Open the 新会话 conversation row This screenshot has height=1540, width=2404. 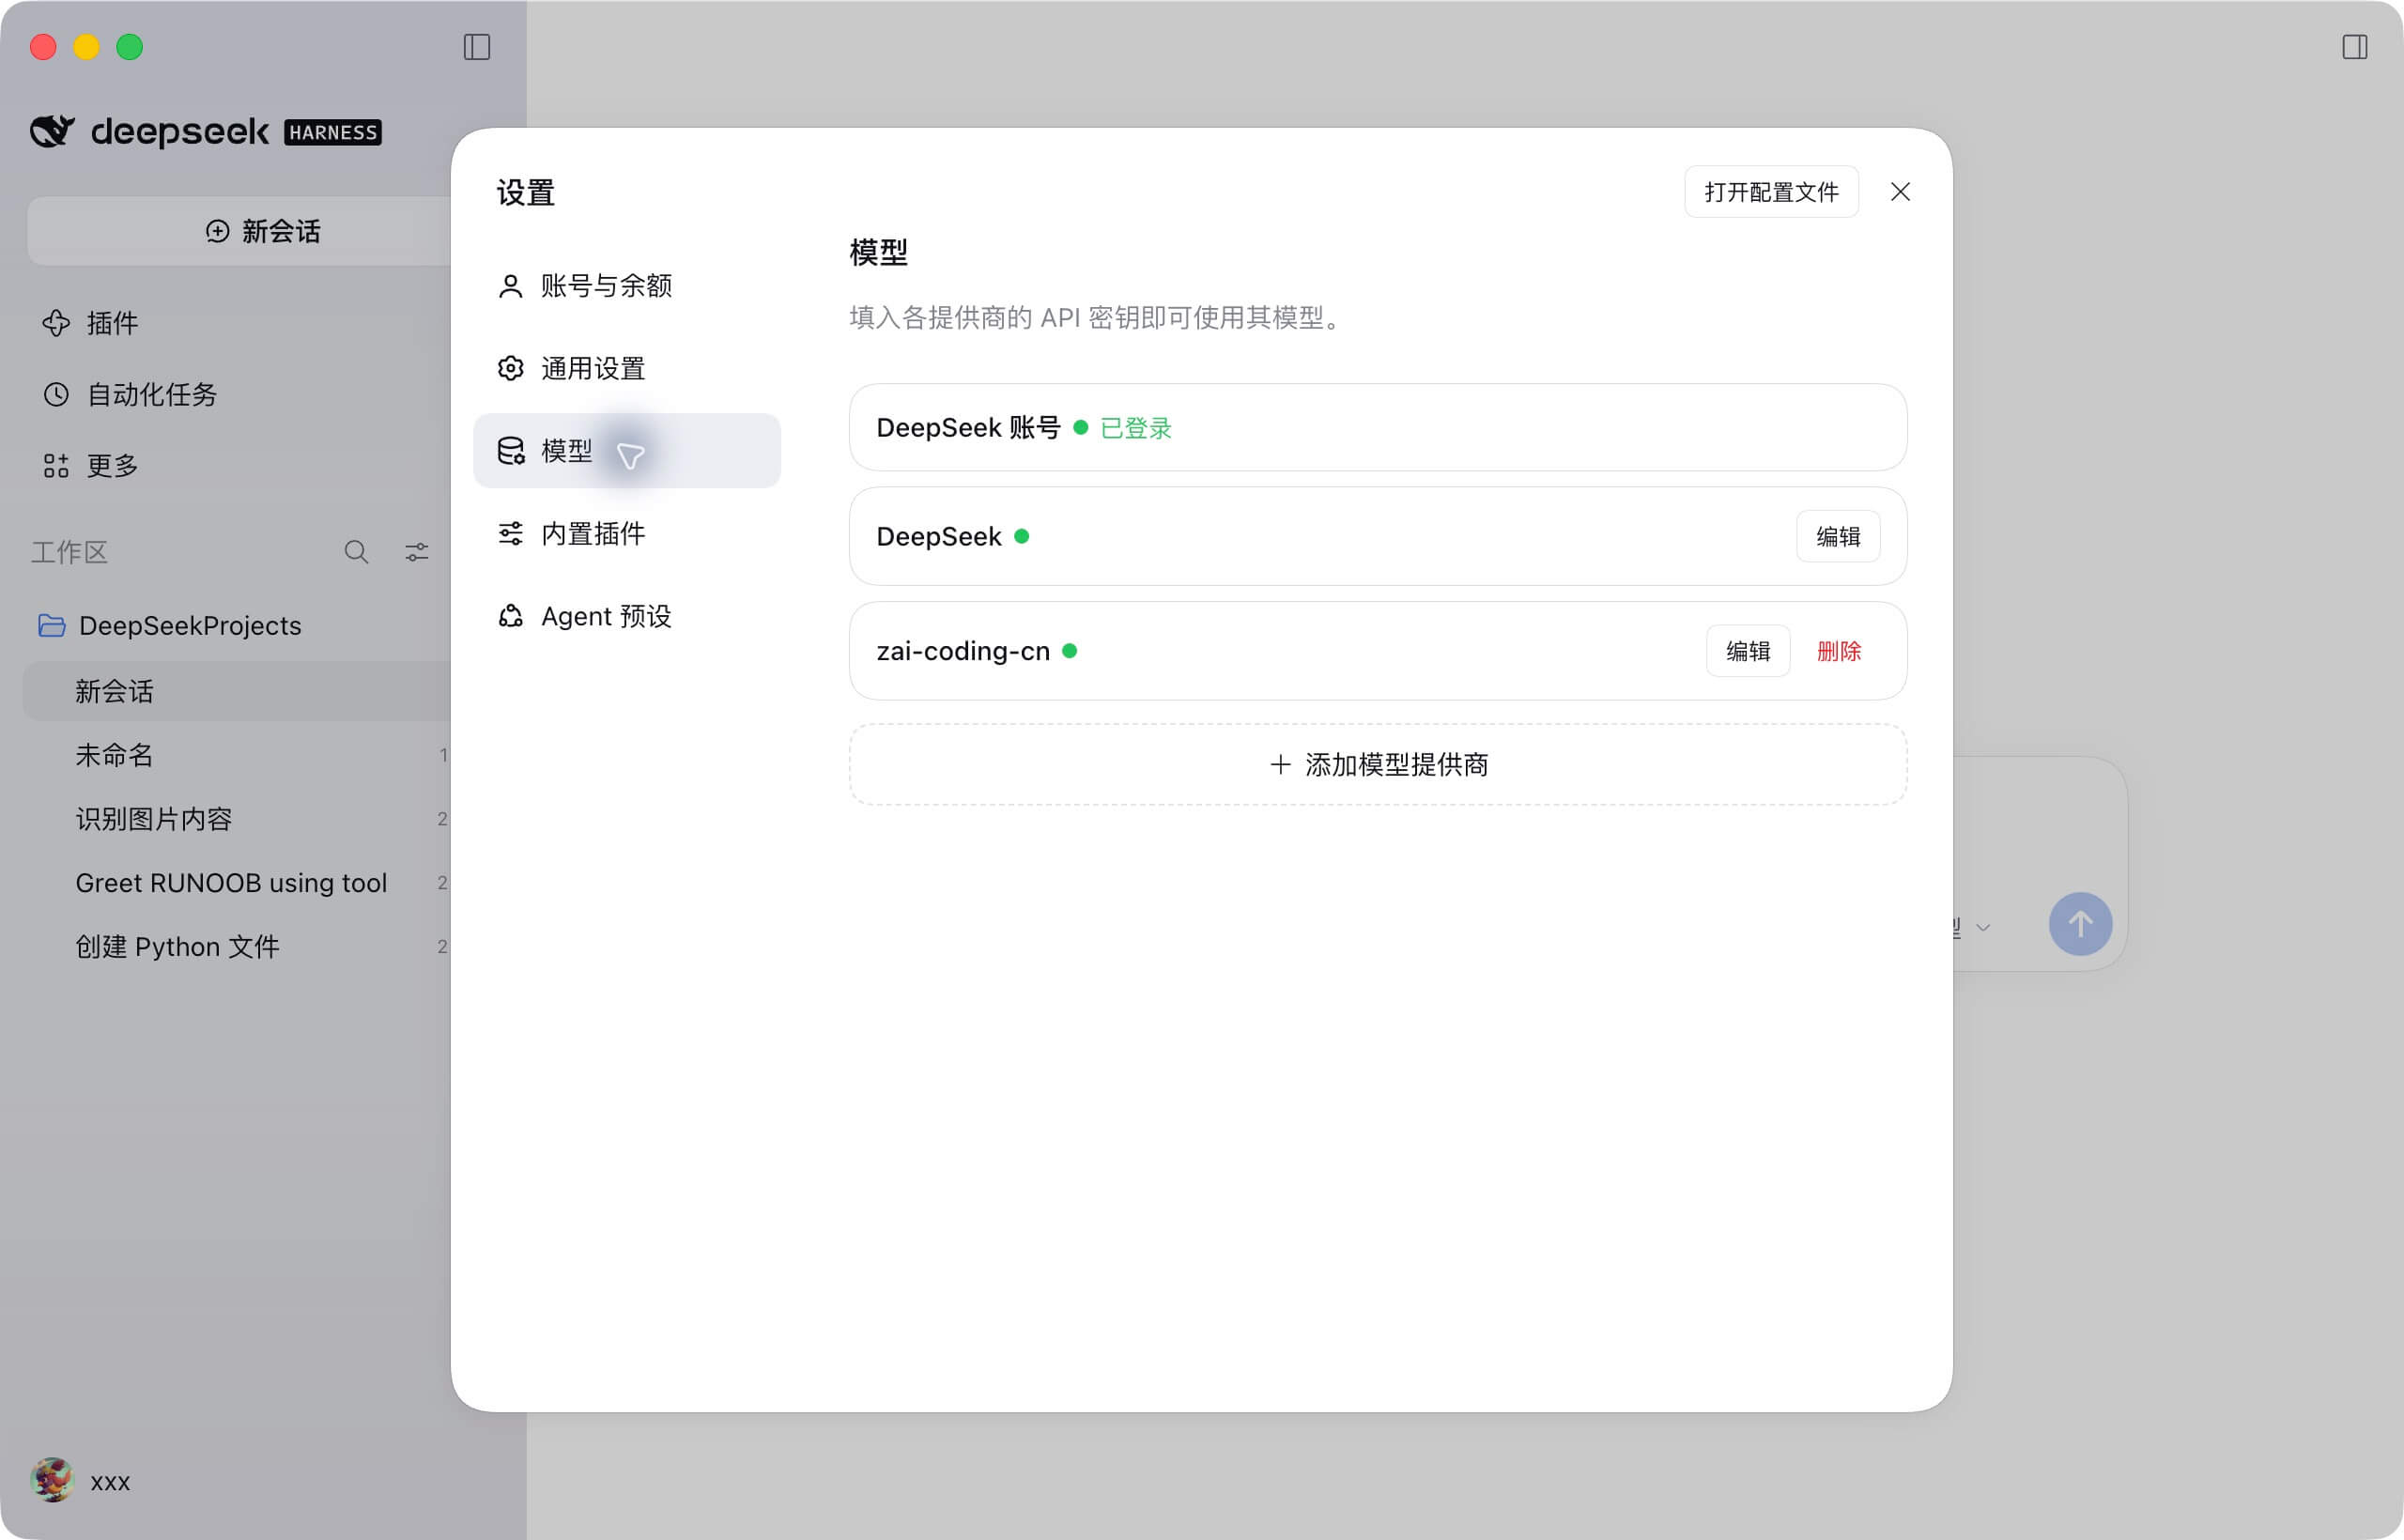pyautogui.click(x=237, y=691)
